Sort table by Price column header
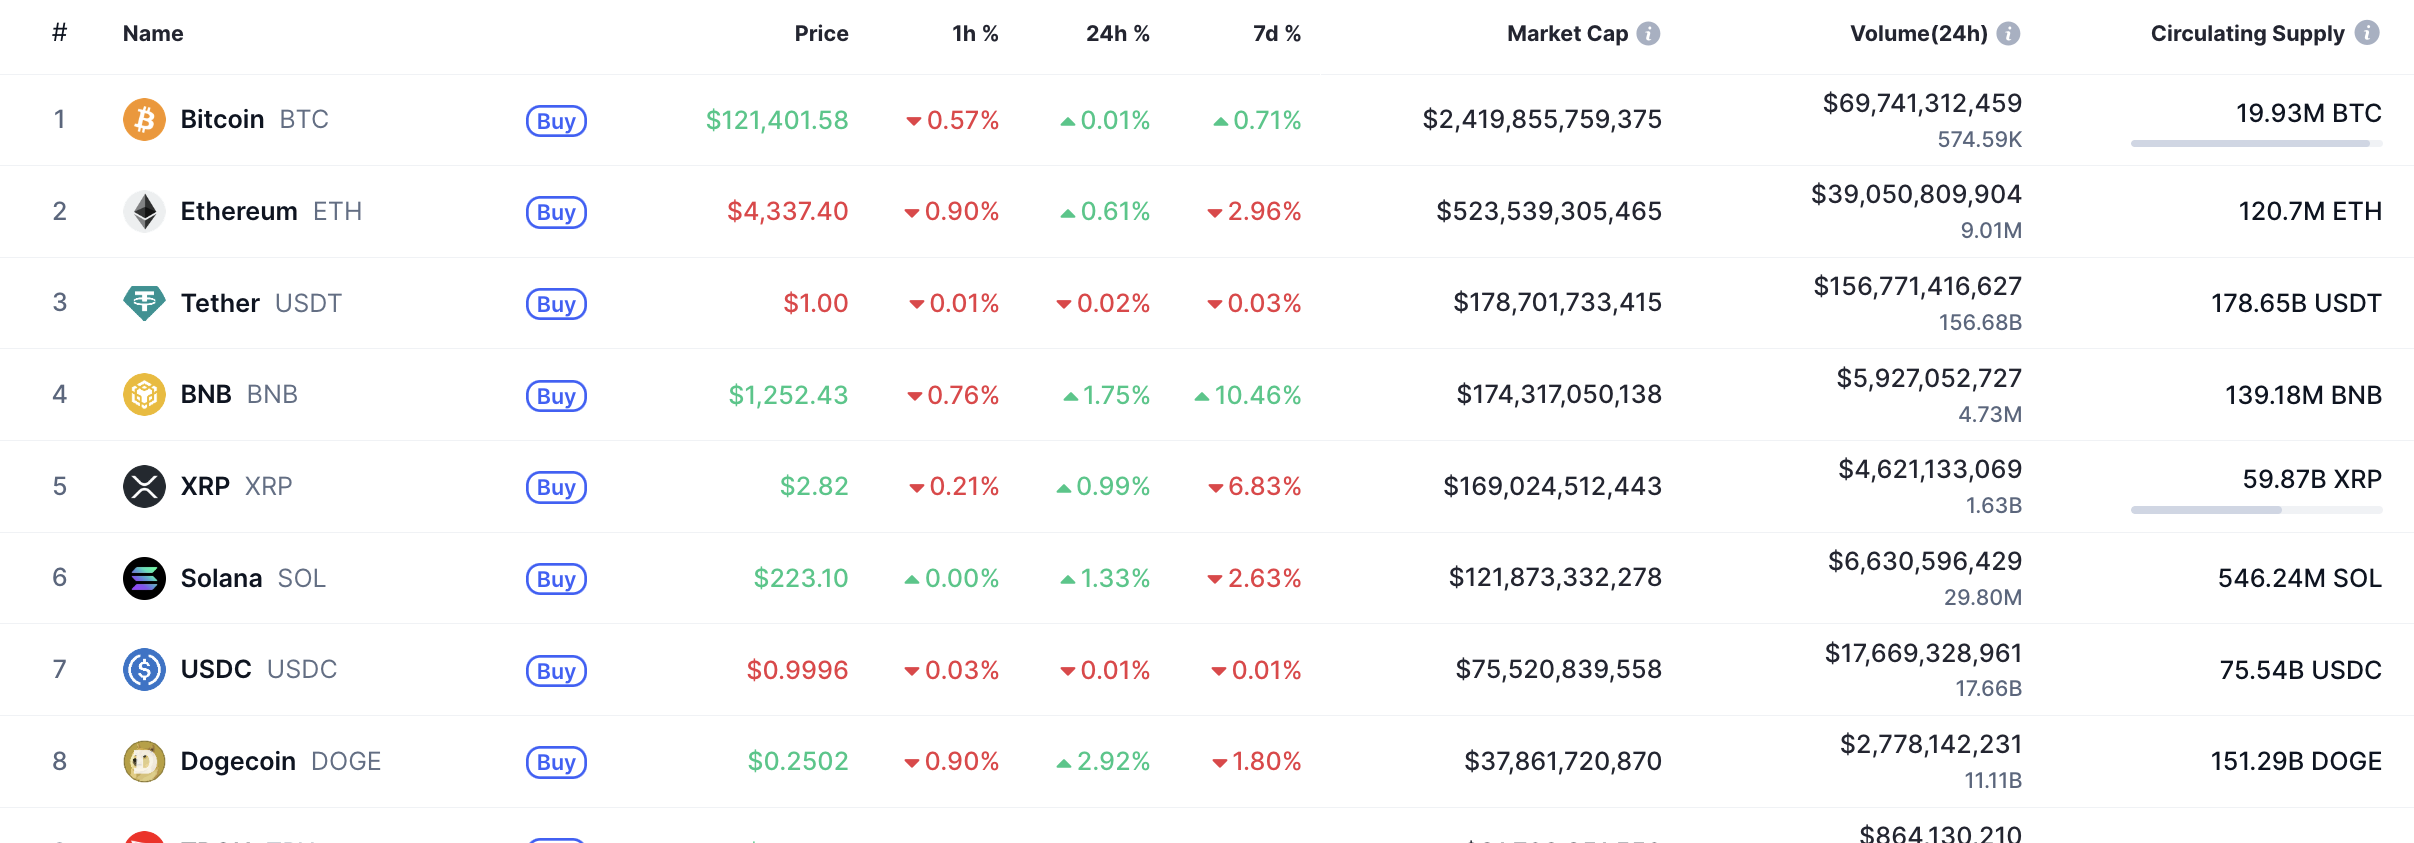Viewport: 2414px width, 843px height. pos(821,34)
